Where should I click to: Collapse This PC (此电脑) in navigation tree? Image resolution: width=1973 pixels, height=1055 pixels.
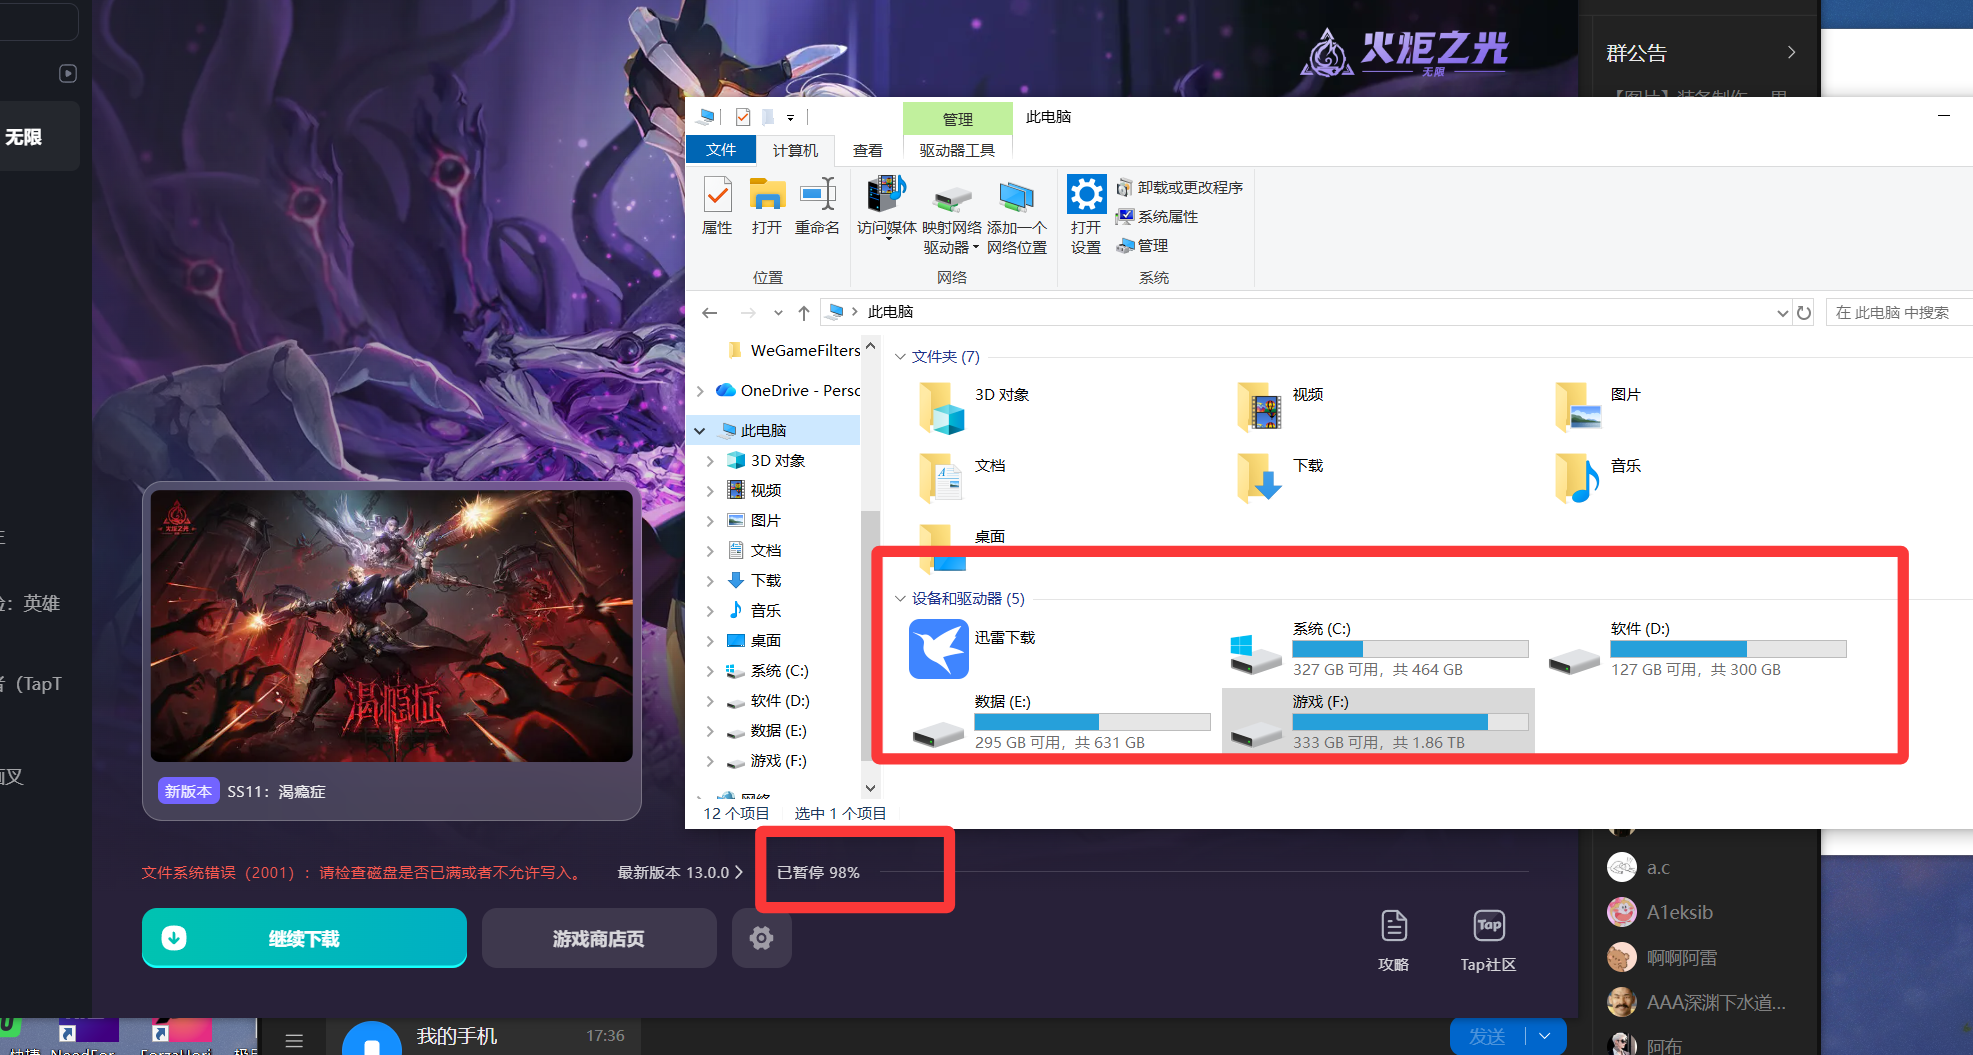700,431
